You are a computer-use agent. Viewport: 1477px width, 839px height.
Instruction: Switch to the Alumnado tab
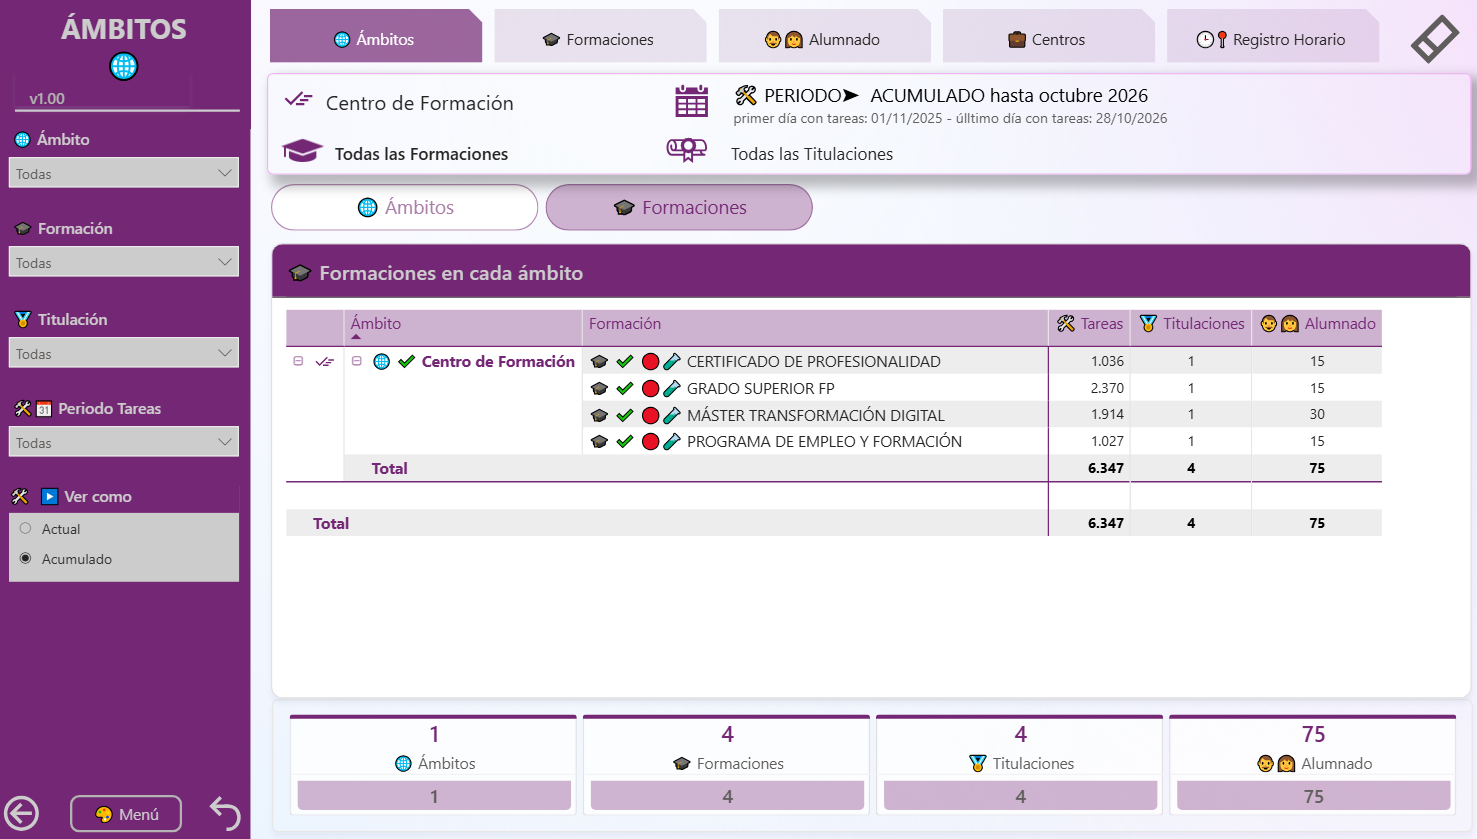point(824,40)
